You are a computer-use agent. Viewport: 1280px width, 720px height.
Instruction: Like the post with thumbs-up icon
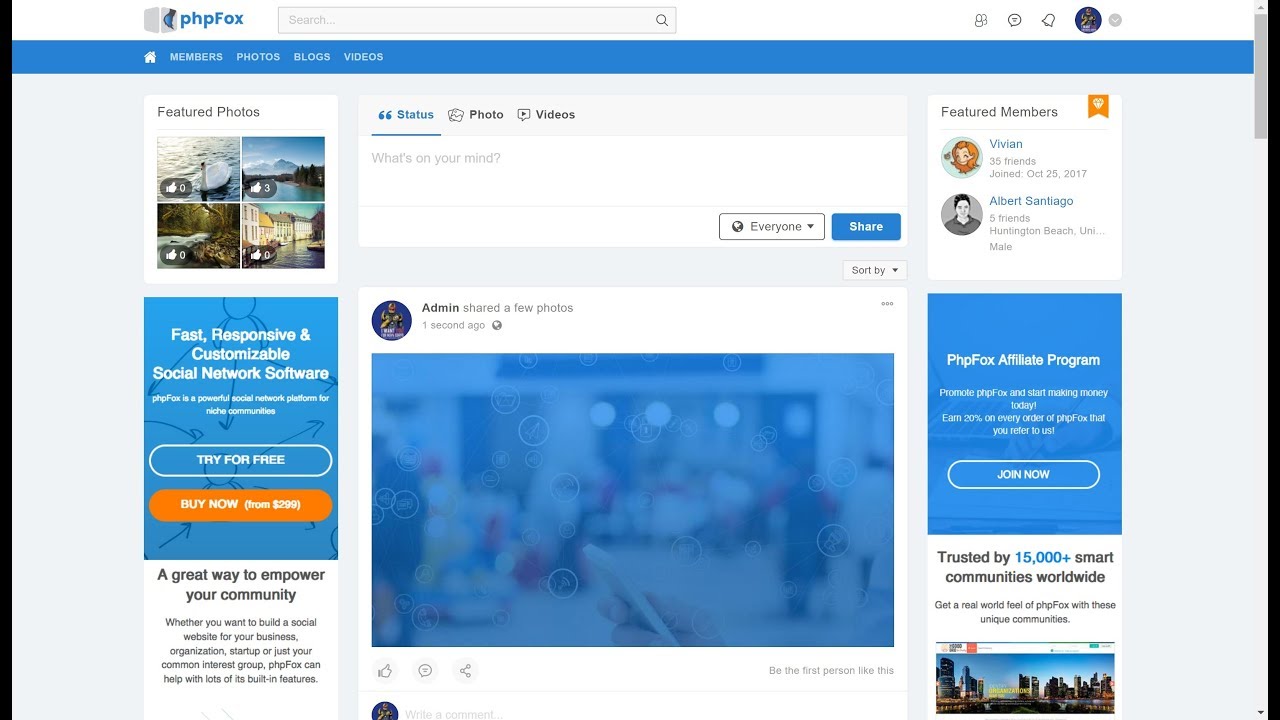[x=385, y=670]
